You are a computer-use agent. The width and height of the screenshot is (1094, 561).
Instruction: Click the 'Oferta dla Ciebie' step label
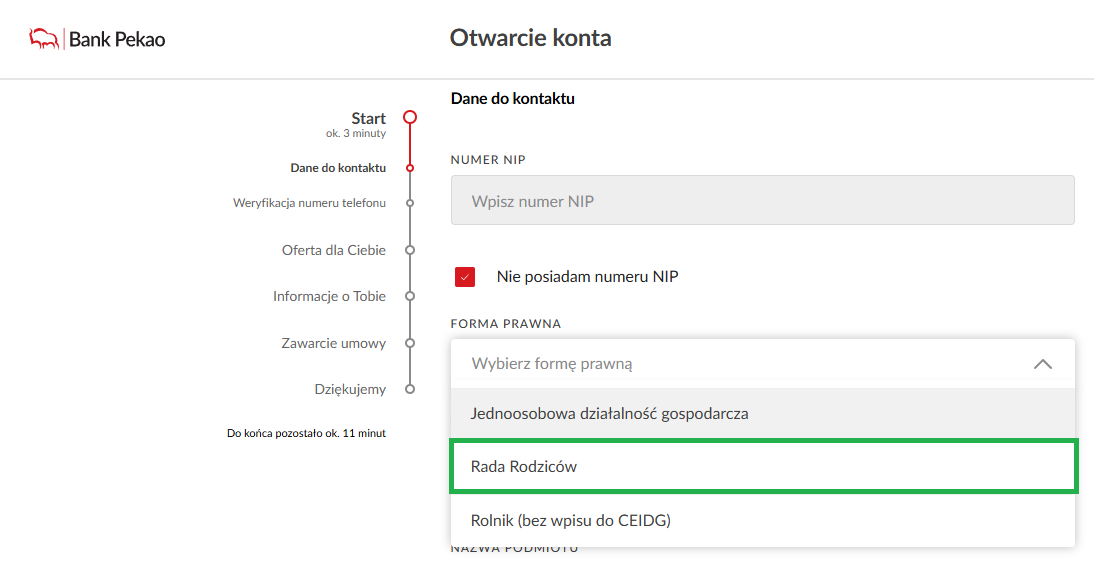(x=333, y=250)
